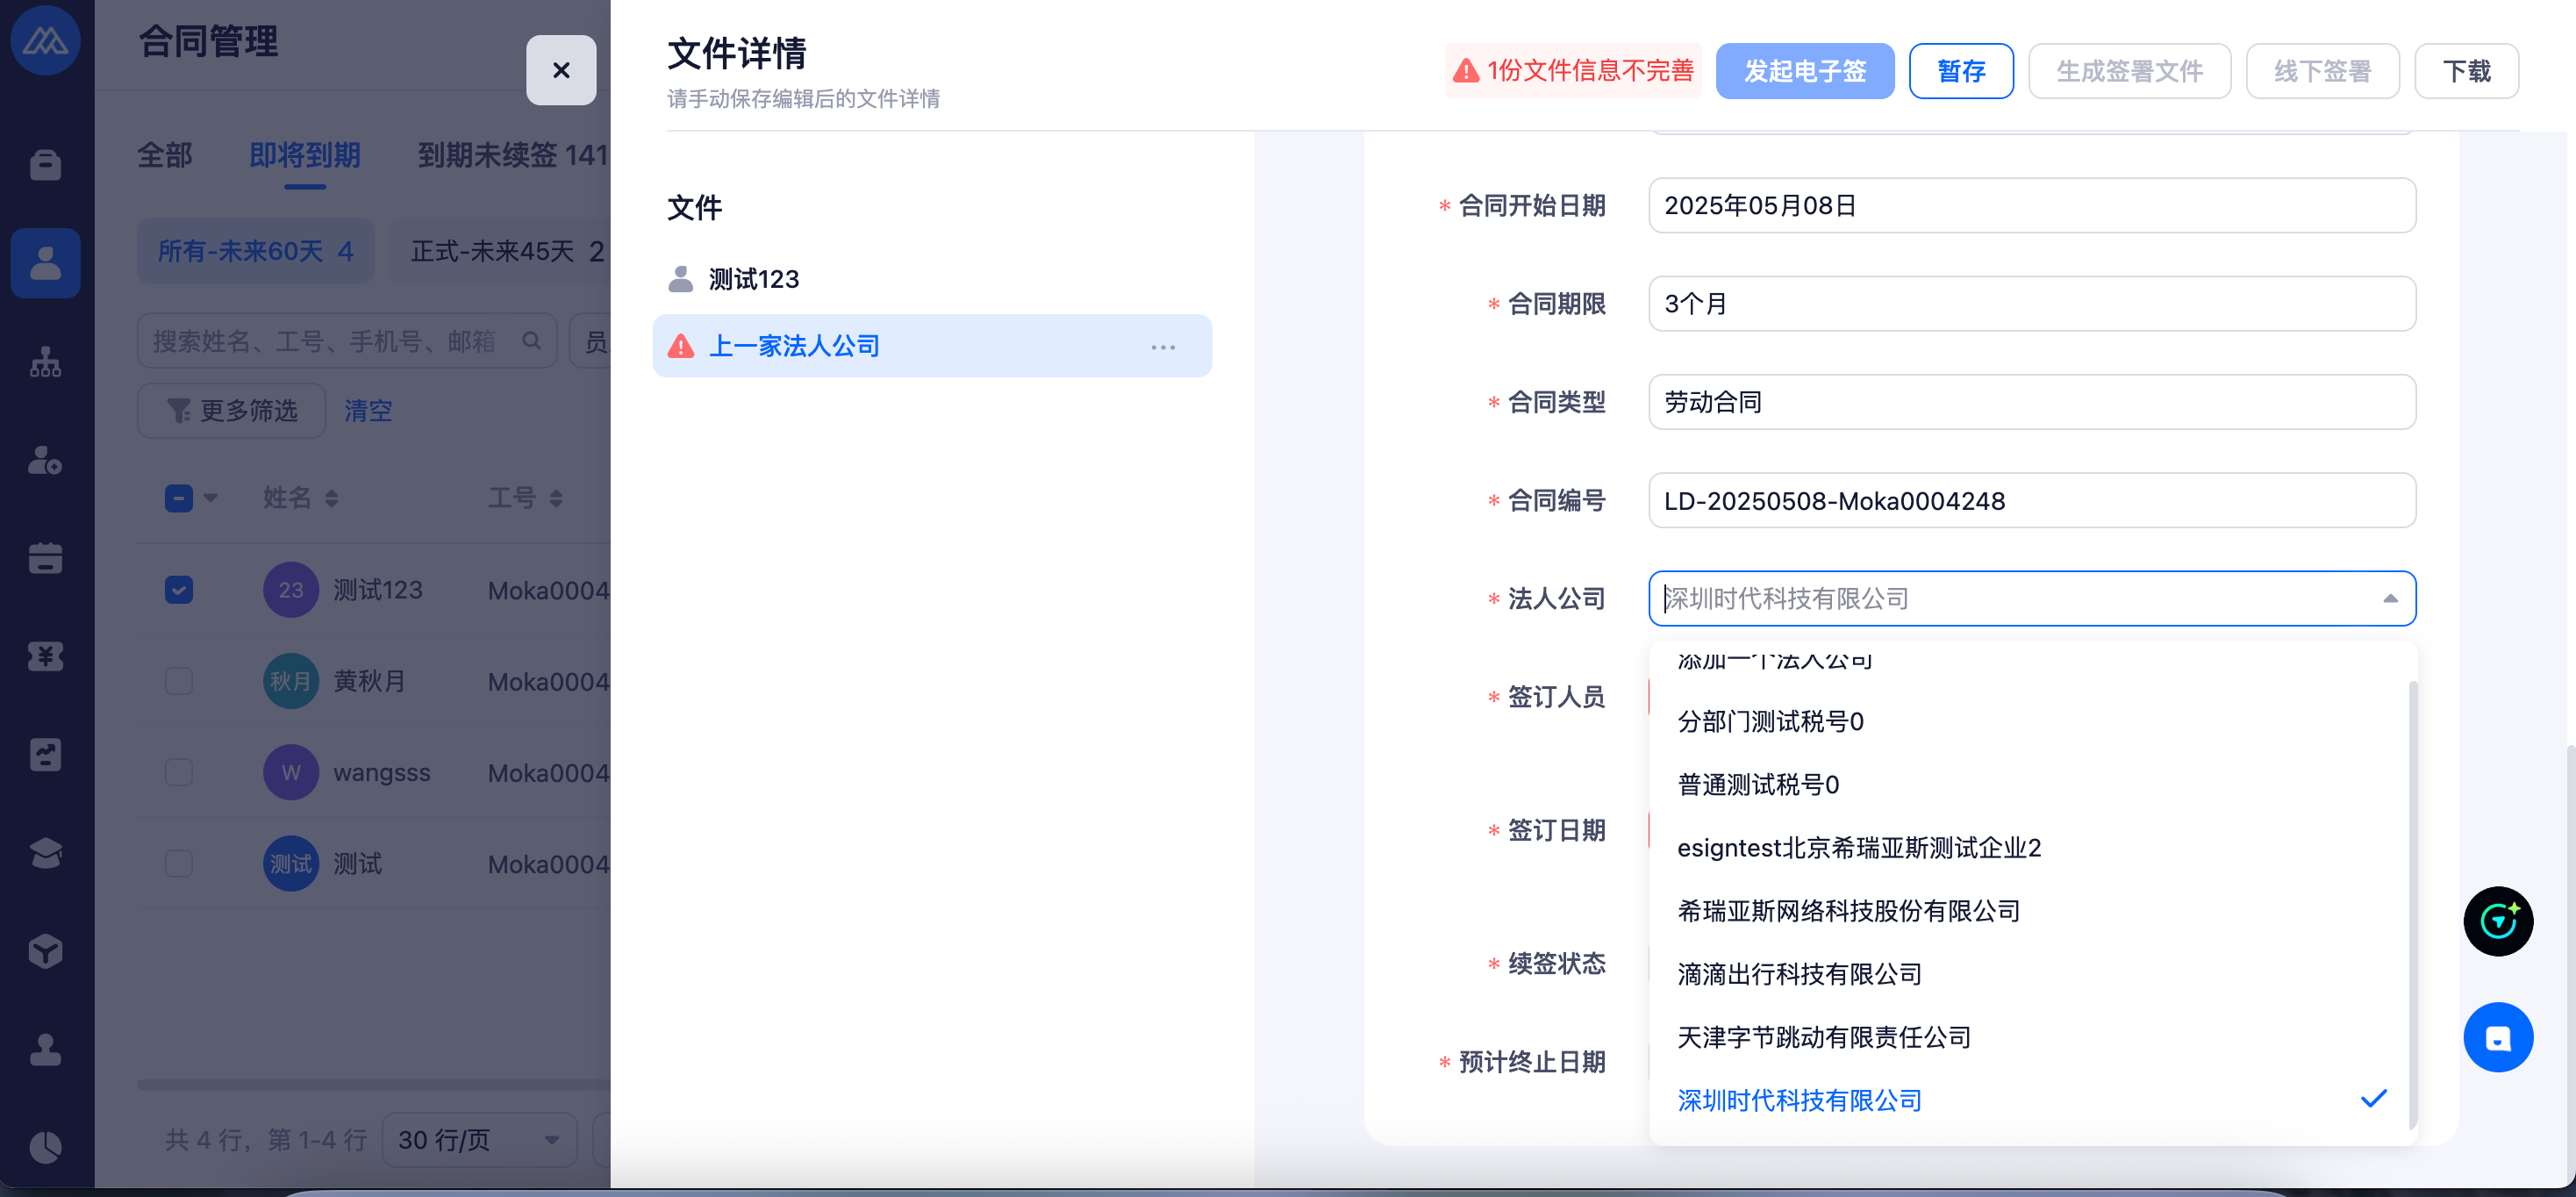The width and height of the screenshot is (2576, 1197).
Task: Open the 30 行/页 page size dropdown
Action: coord(478,1140)
